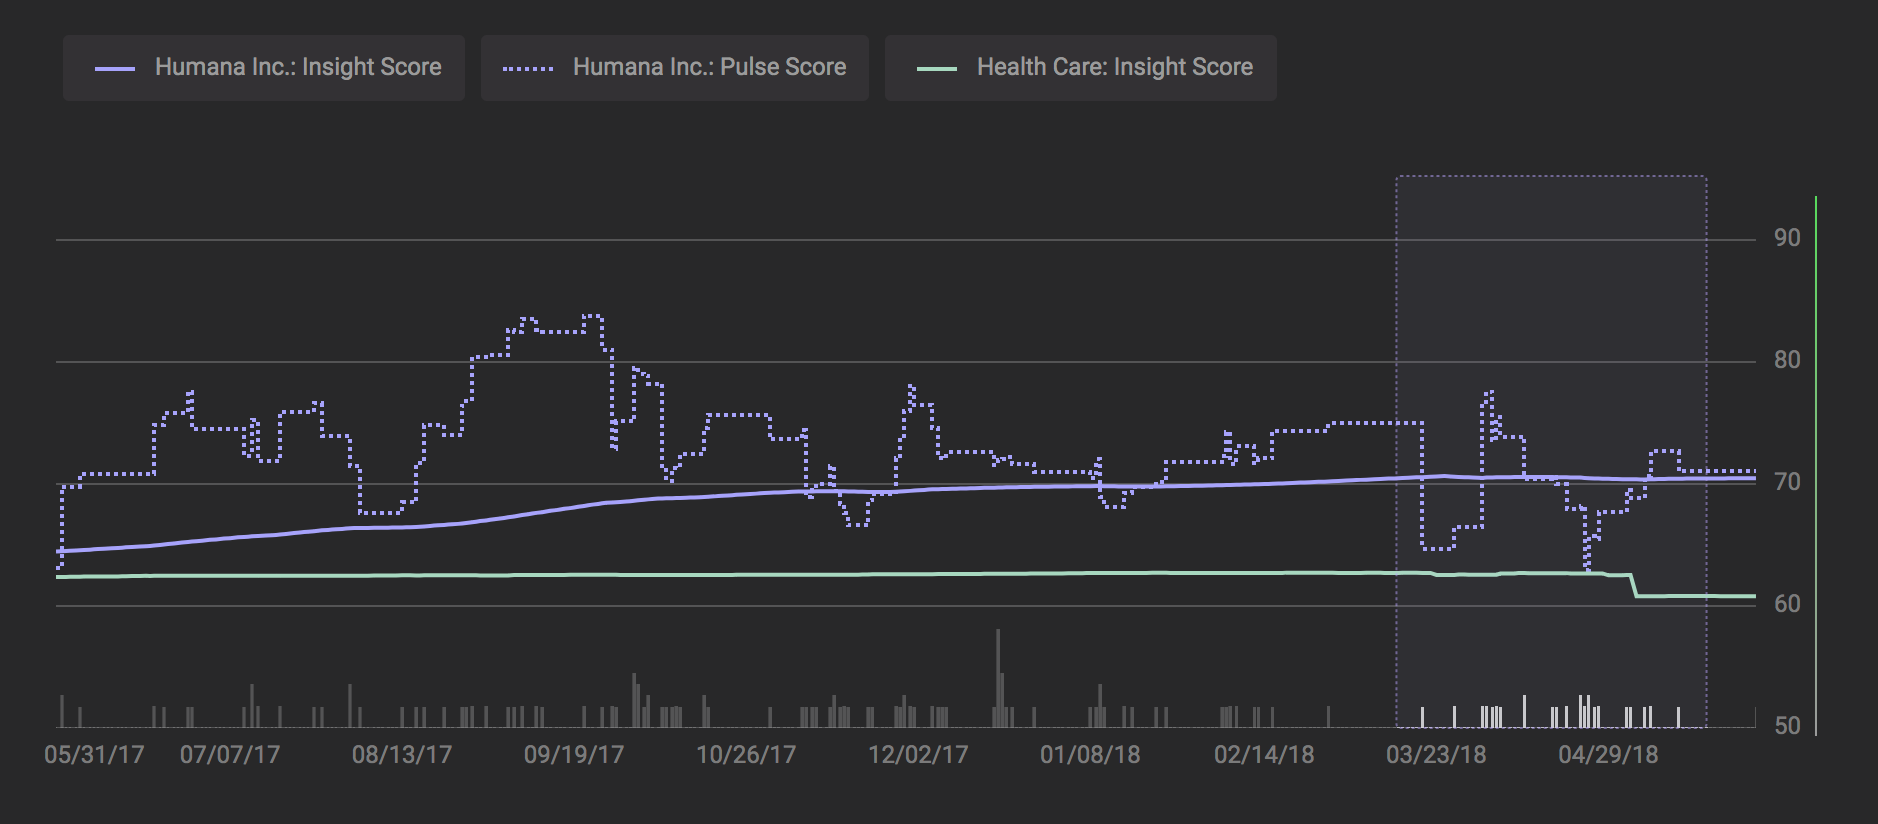Toggle the Health Care: Insight Score legend
The height and width of the screenshot is (824, 1878).
[1081, 68]
